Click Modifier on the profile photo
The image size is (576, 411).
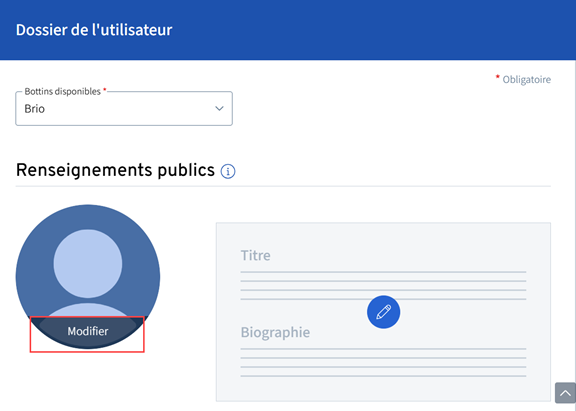(88, 331)
